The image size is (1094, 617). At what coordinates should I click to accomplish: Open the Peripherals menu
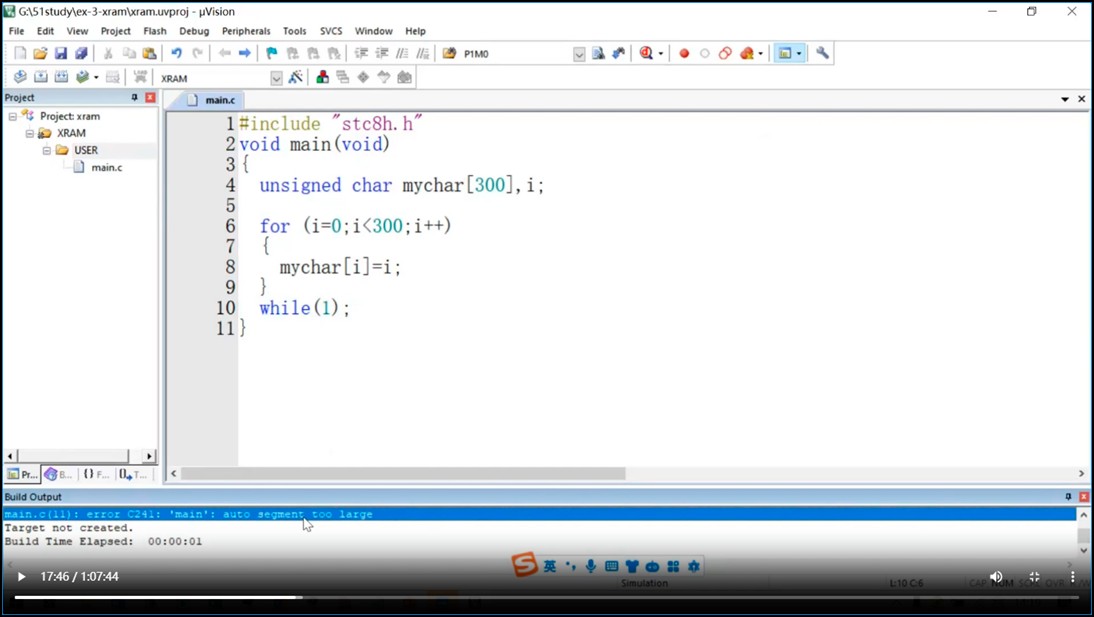point(246,31)
